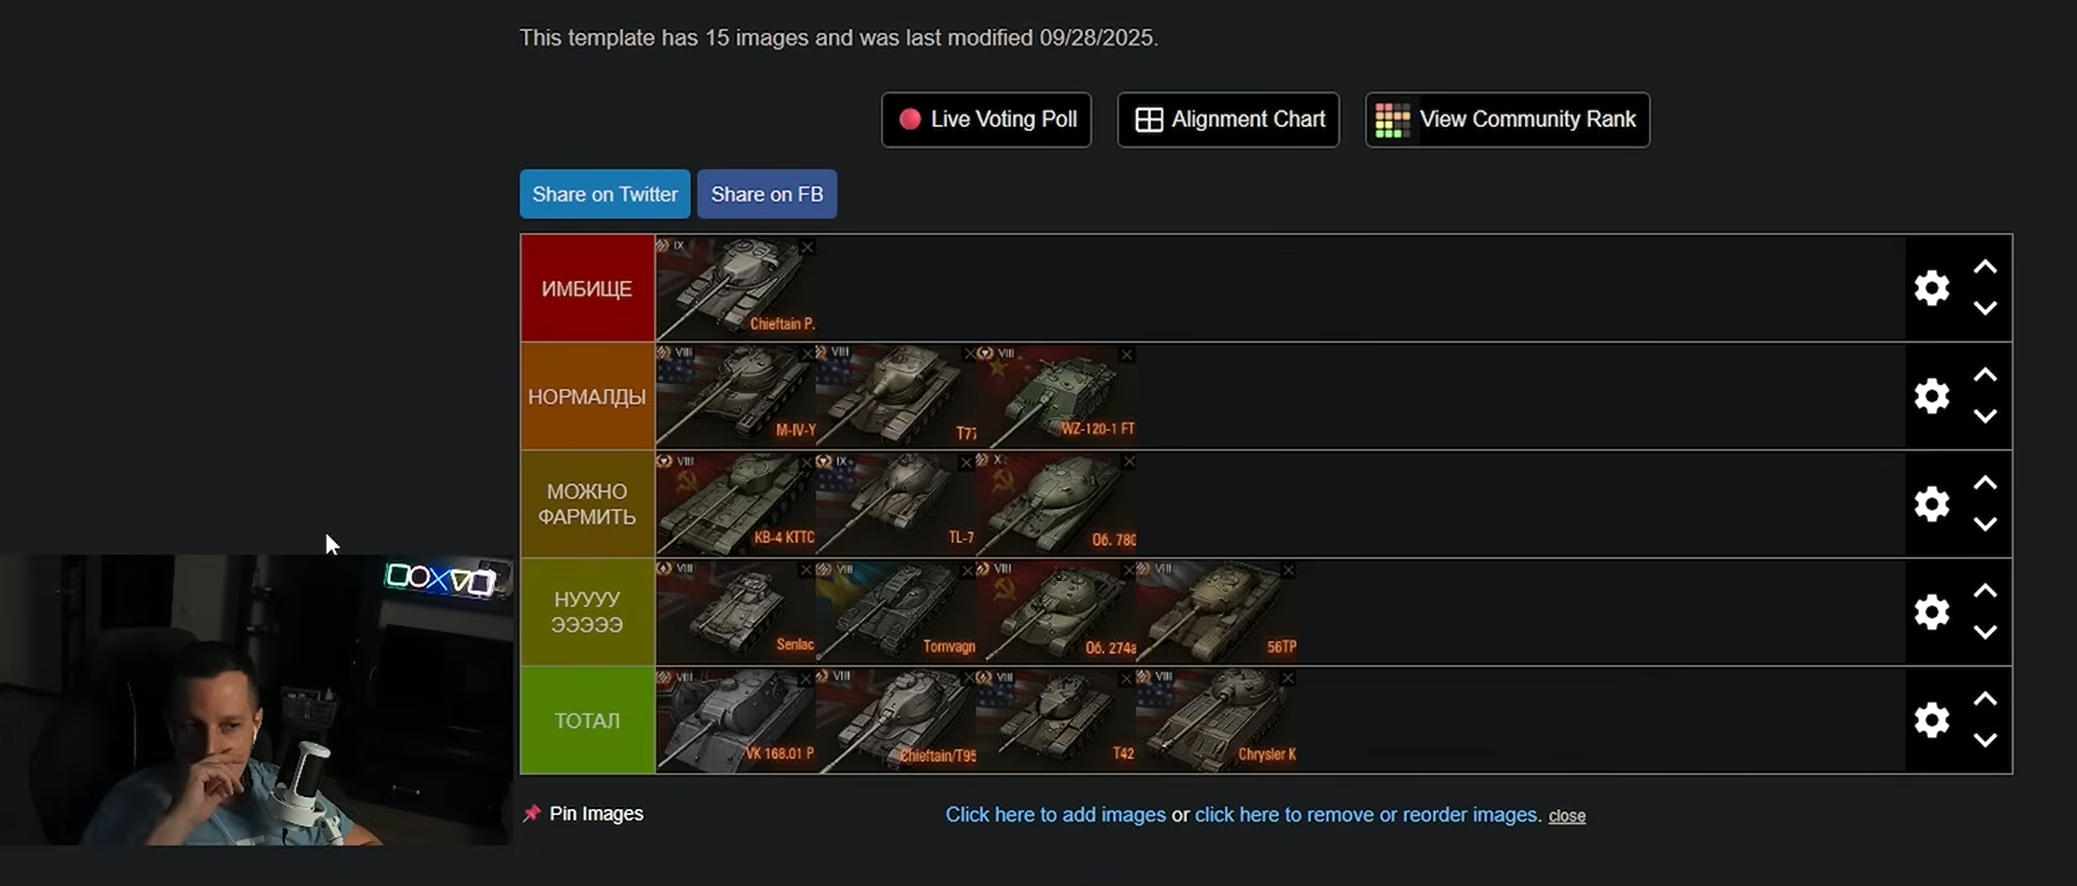Remove the Tornvagn tank via its X
Image resolution: width=2077 pixels, height=886 pixels.
point(968,570)
